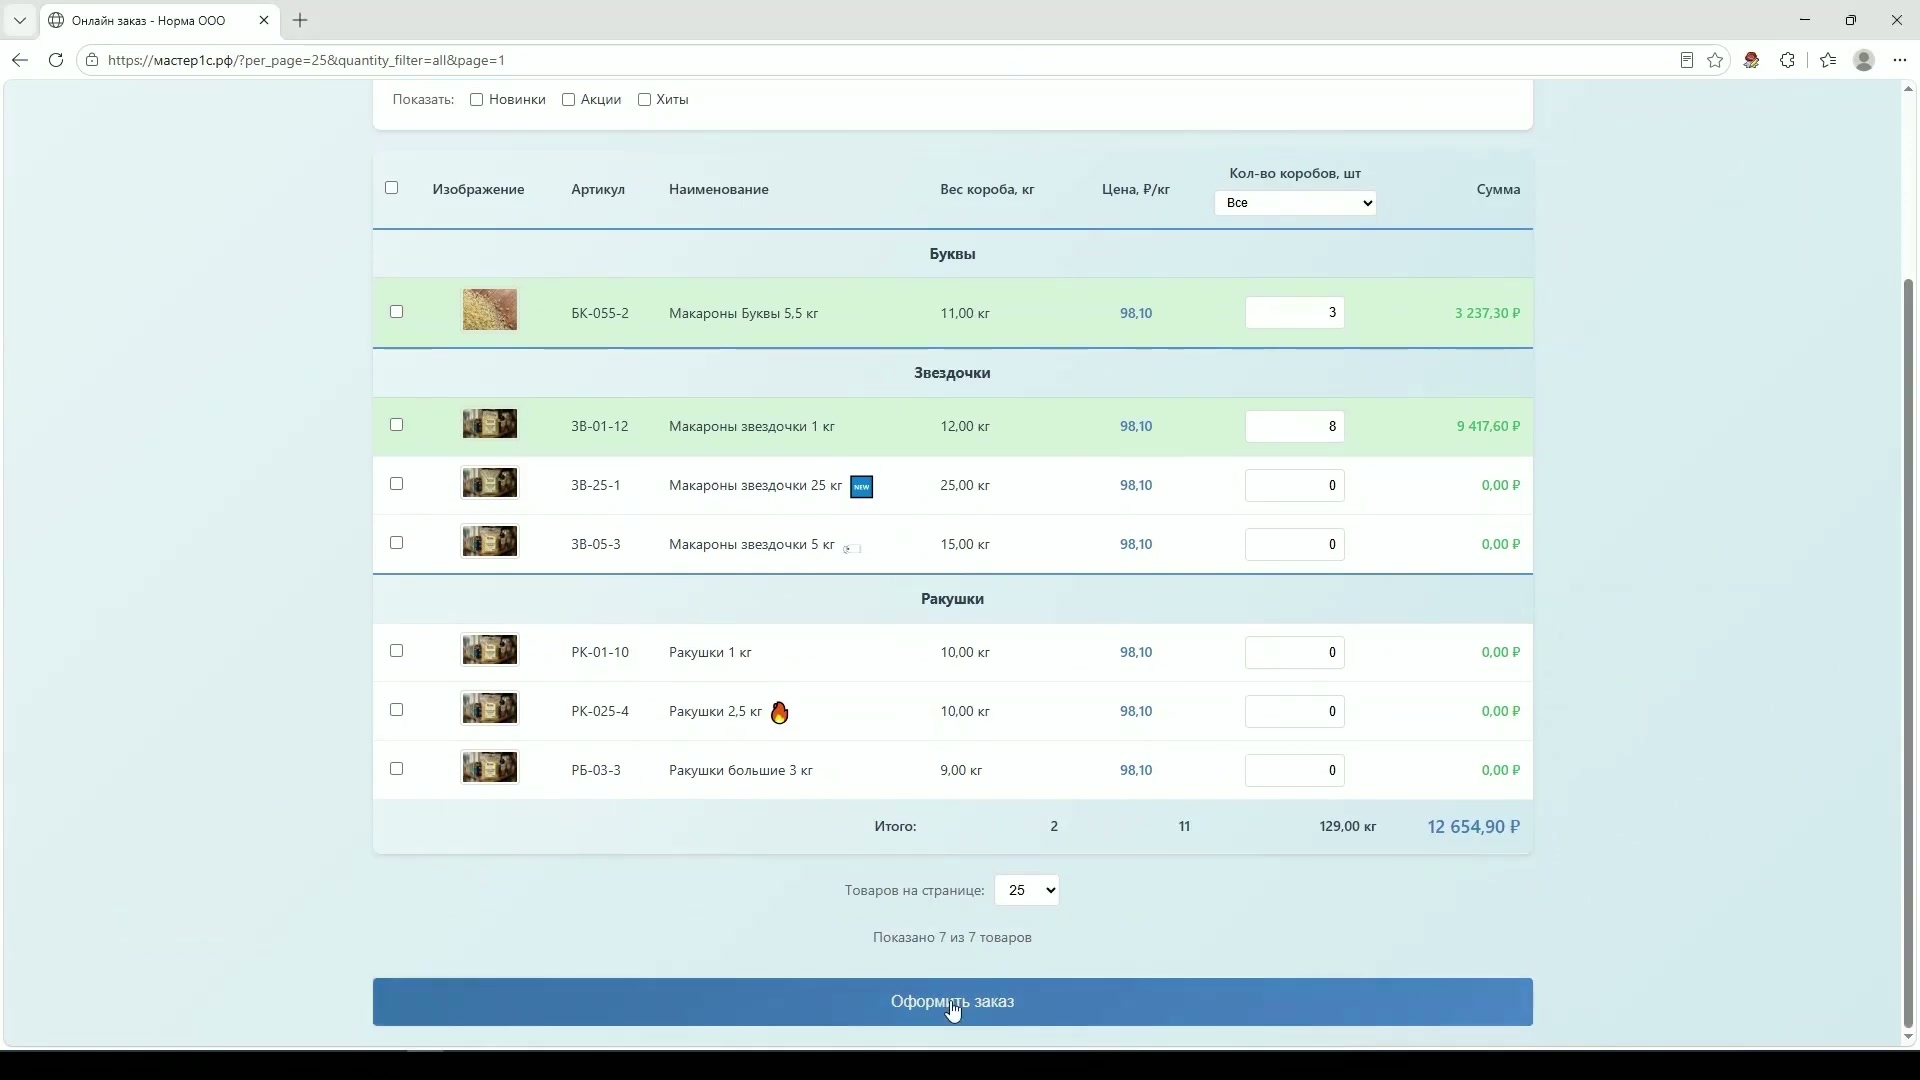Select the Макароны Буквы 5,5 кг row checkbox

pyautogui.click(x=396, y=312)
